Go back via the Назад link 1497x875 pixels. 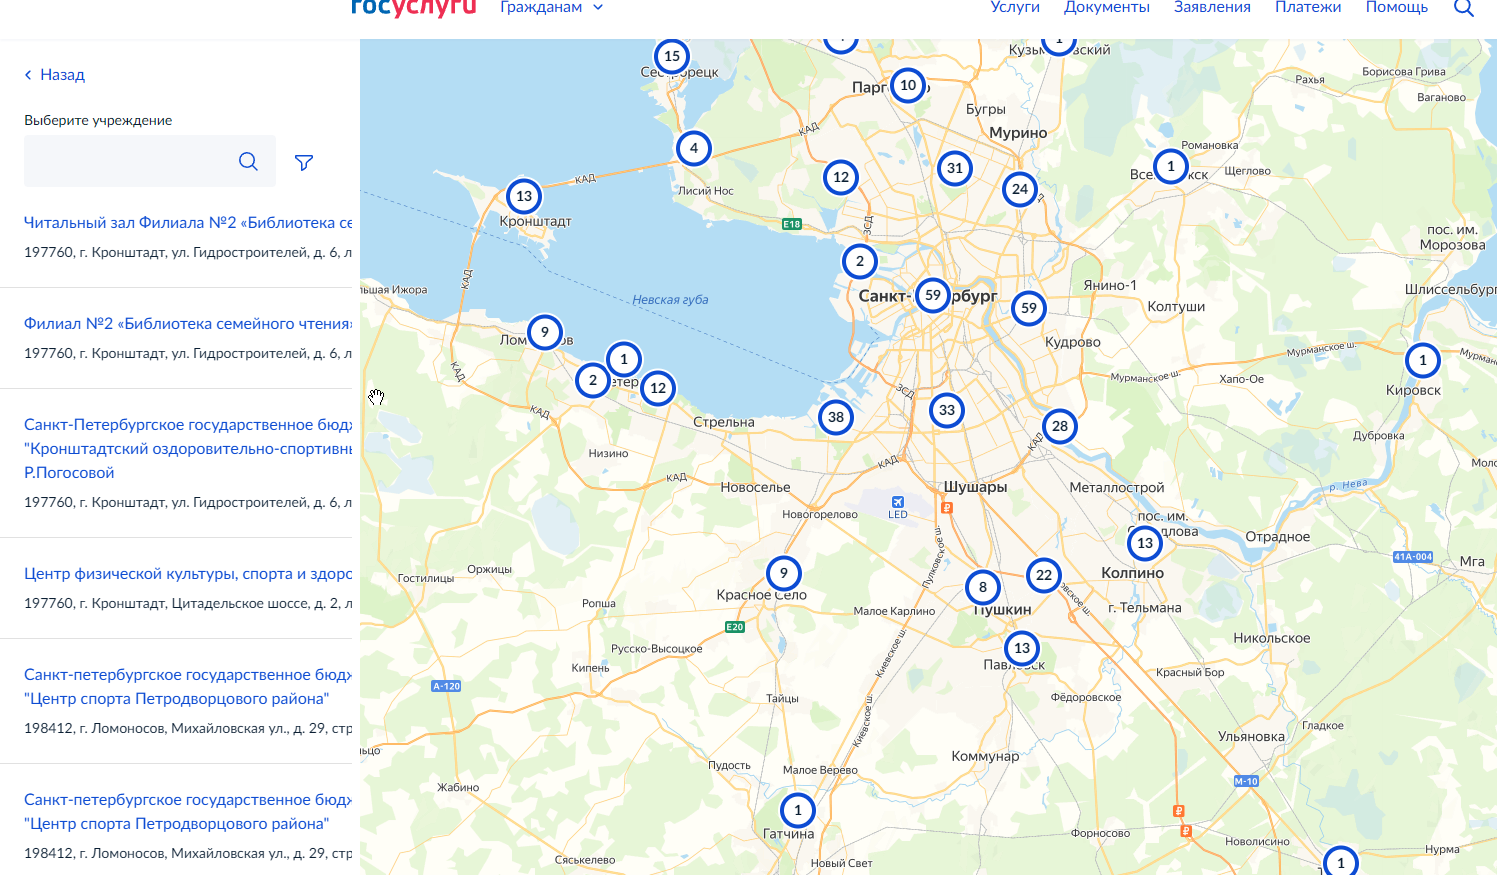coord(54,75)
